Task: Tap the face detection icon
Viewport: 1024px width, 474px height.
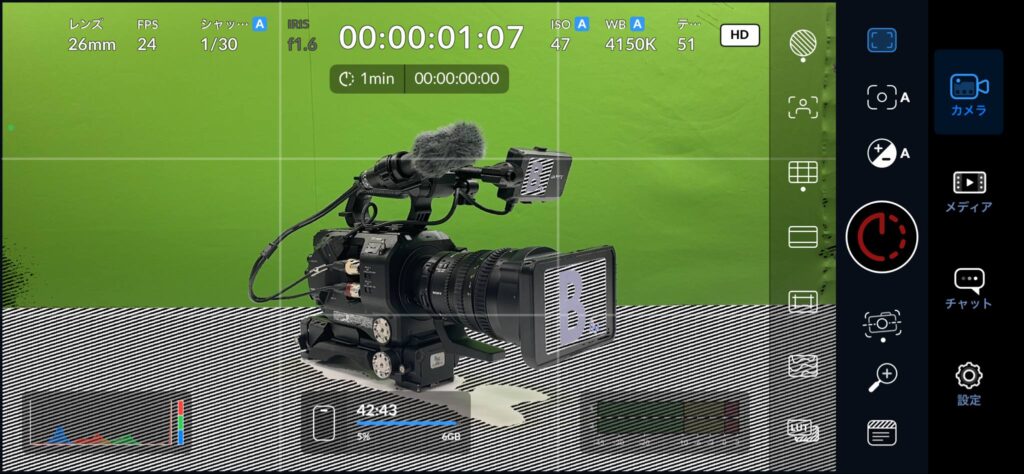Action: [803, 108]
